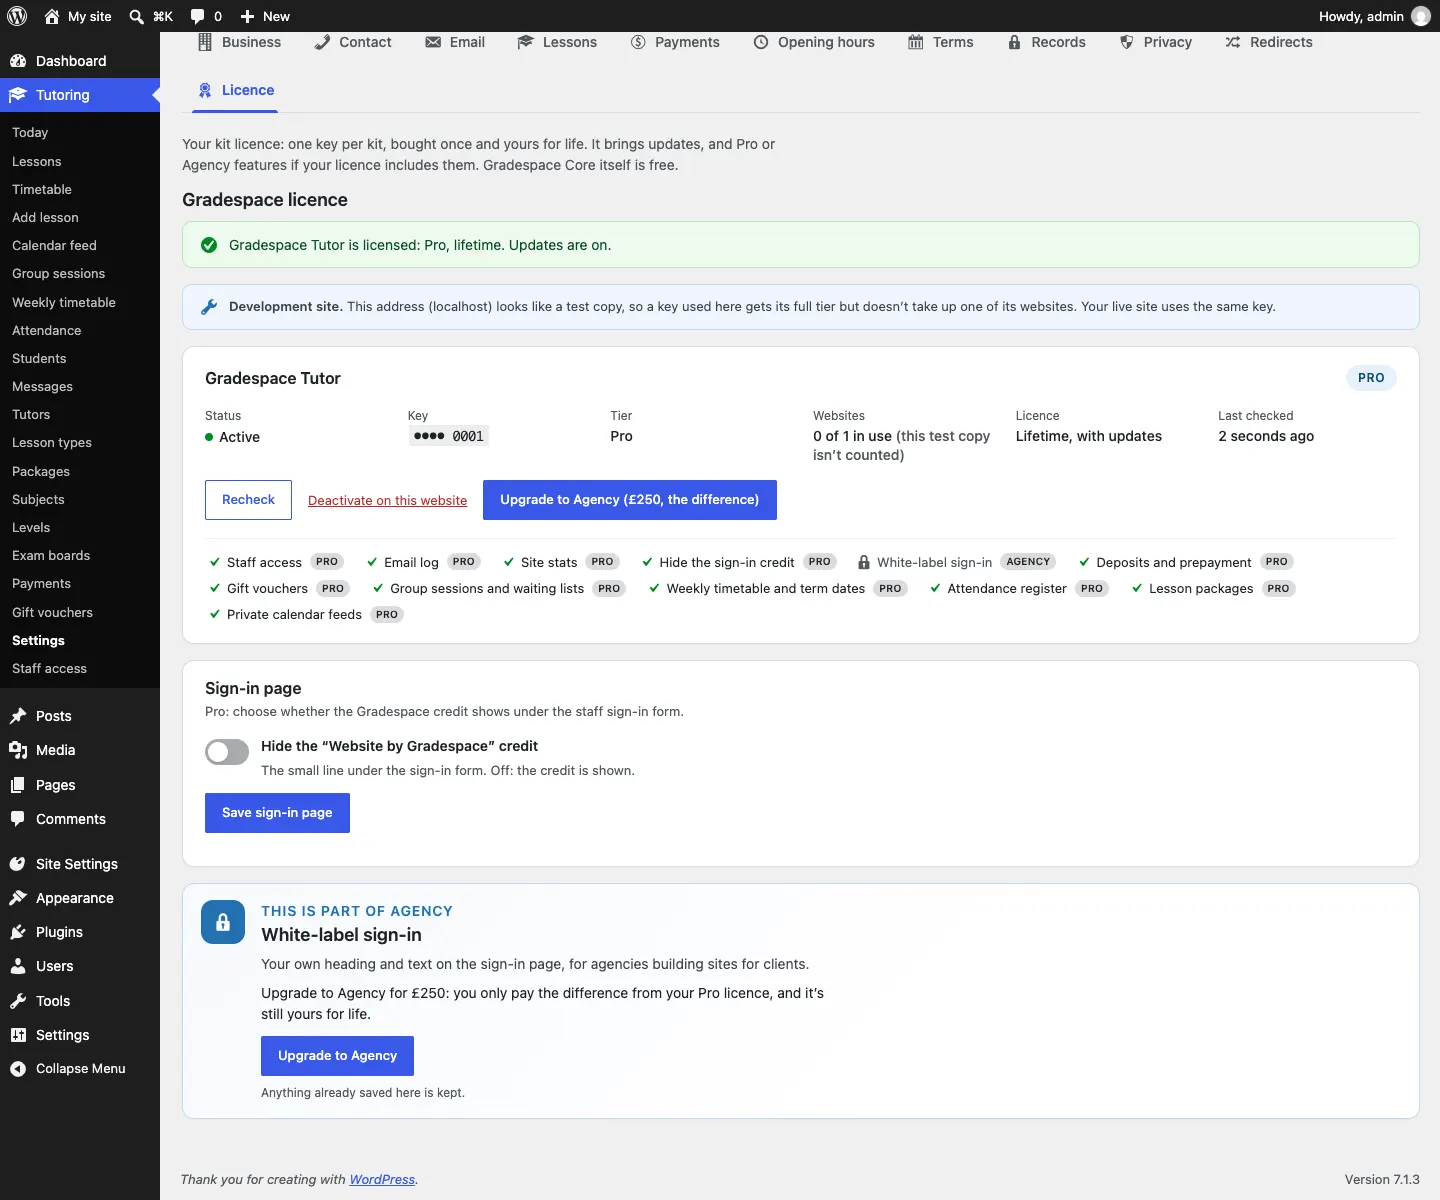The image size is (1440, 1200).
Task: Click the Collapse Menu arrow icon
Action: pyautogui.click(x=18, y=1069)
